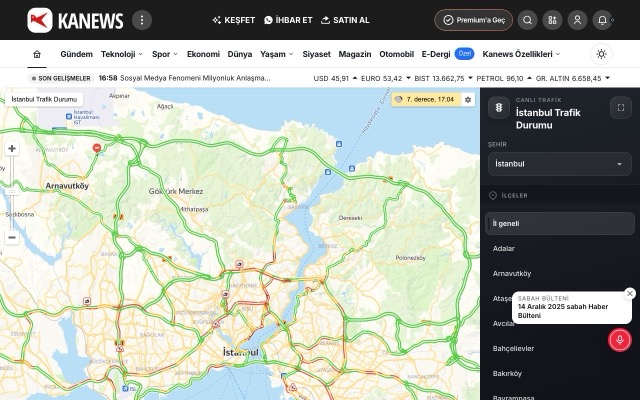640x400 pixels.
Task: Click the Göktürk Merkez map label
Action: point(176,191)
